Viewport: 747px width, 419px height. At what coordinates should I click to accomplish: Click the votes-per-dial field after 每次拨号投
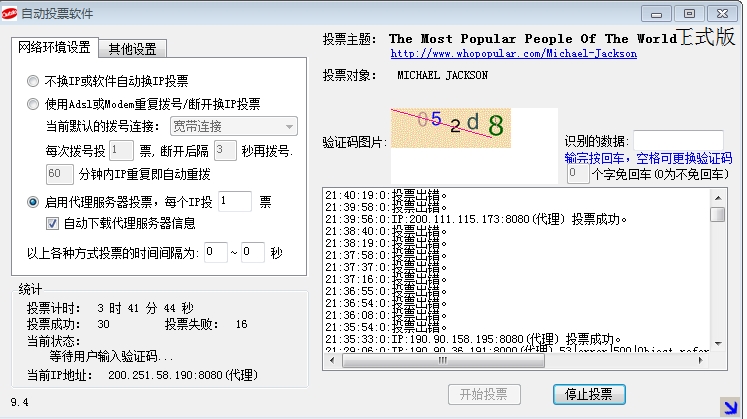coord(121,150)
